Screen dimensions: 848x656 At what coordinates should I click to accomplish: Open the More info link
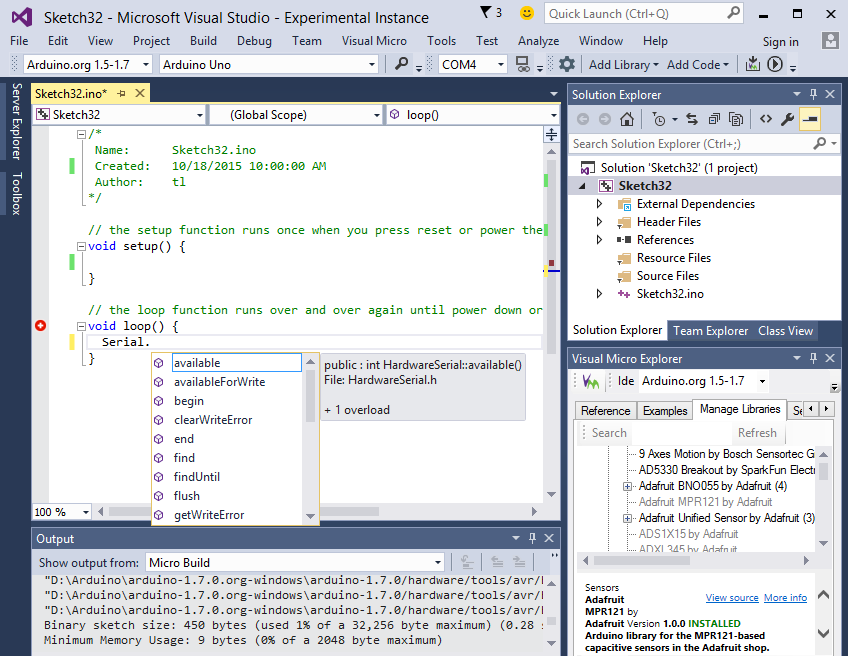coord(785,598)
